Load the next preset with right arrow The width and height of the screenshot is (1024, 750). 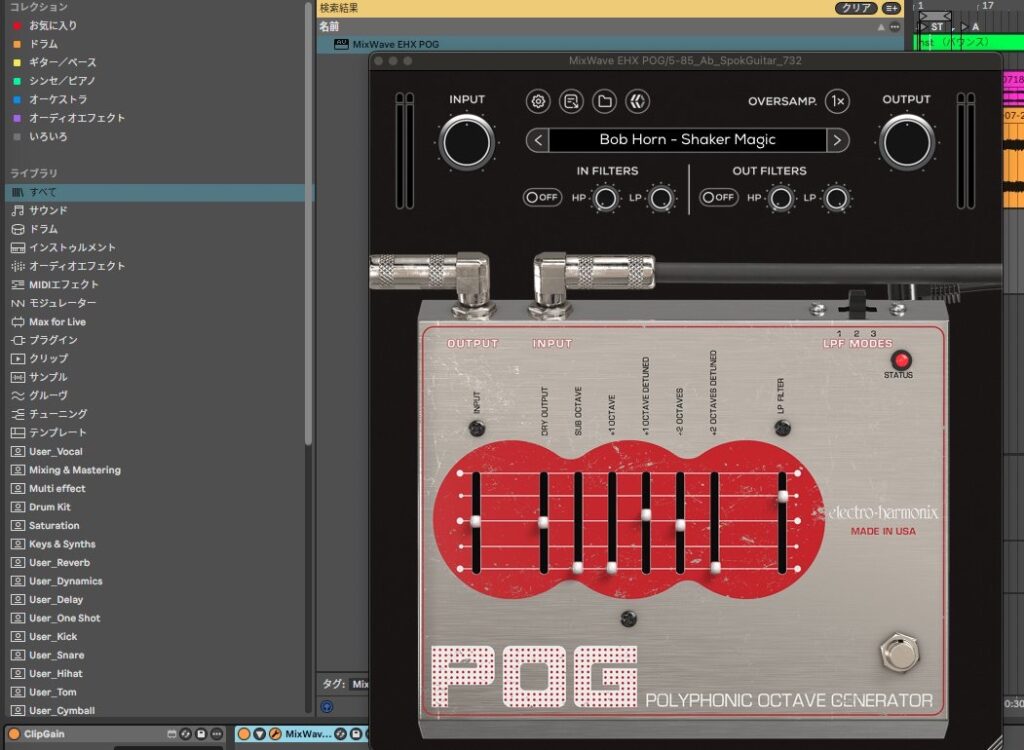[x=837, y=140]
